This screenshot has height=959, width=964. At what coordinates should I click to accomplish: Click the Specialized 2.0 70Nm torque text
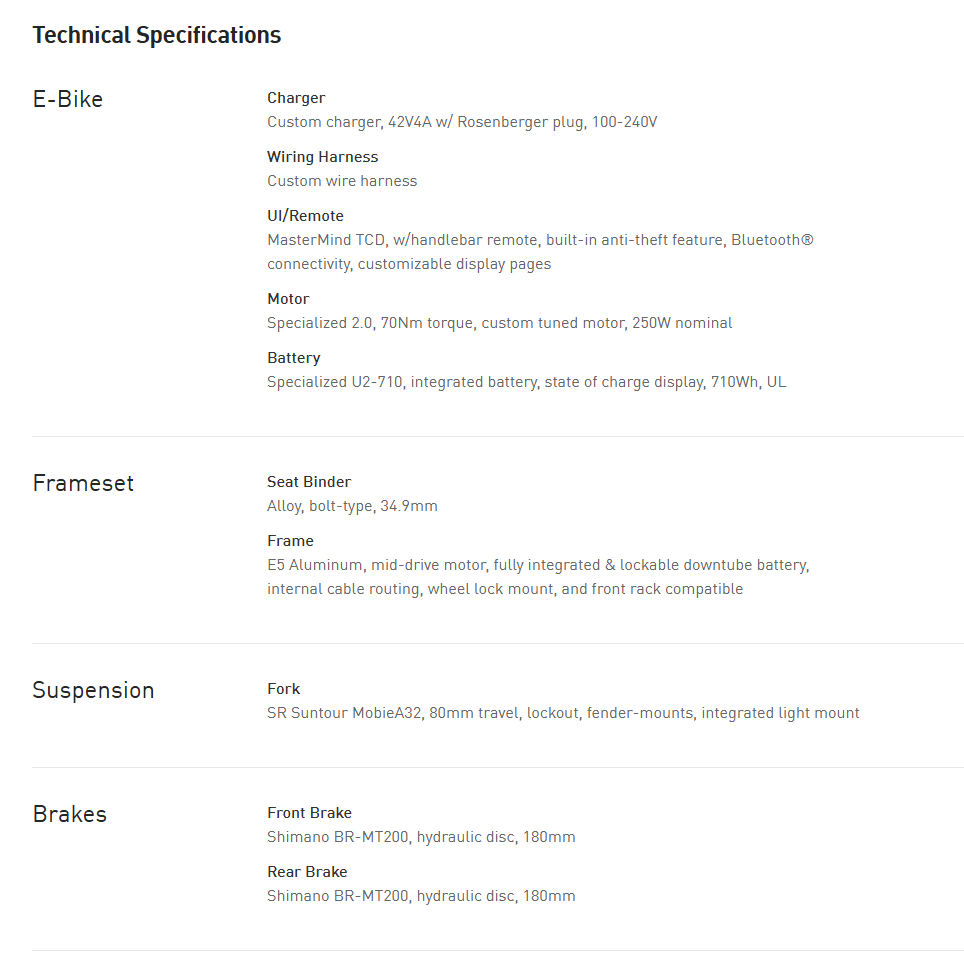coord(499,323)
